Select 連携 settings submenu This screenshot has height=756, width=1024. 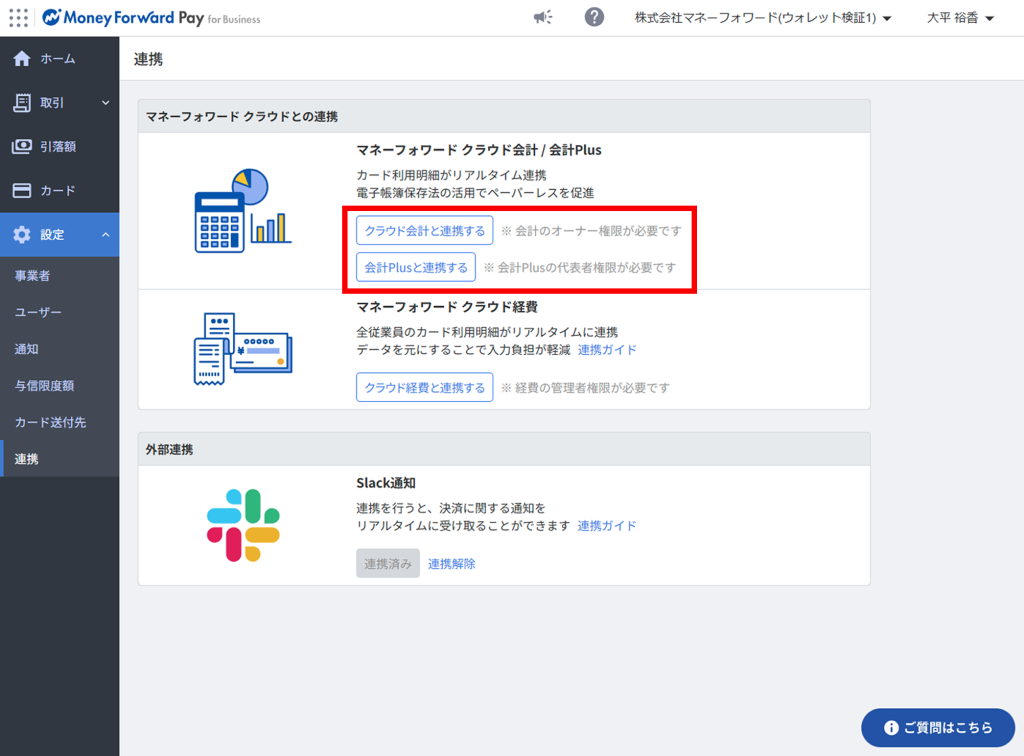(59, 458)
